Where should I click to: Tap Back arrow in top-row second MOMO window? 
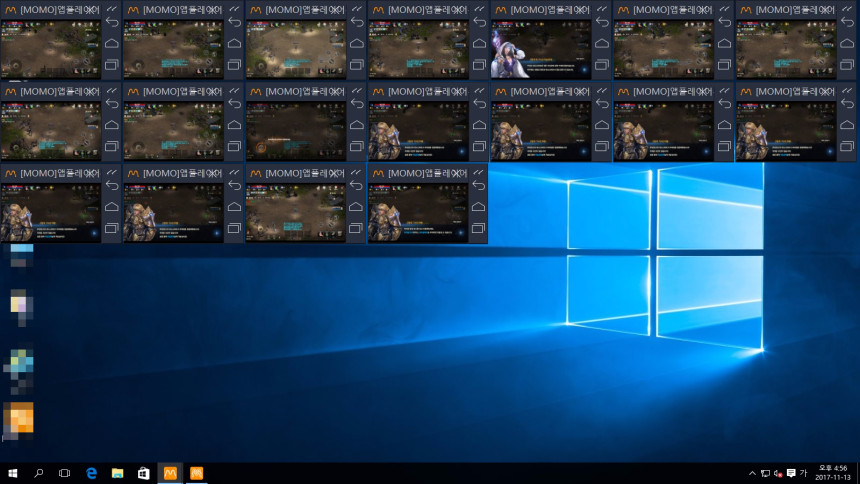click(x=235, y=22)
